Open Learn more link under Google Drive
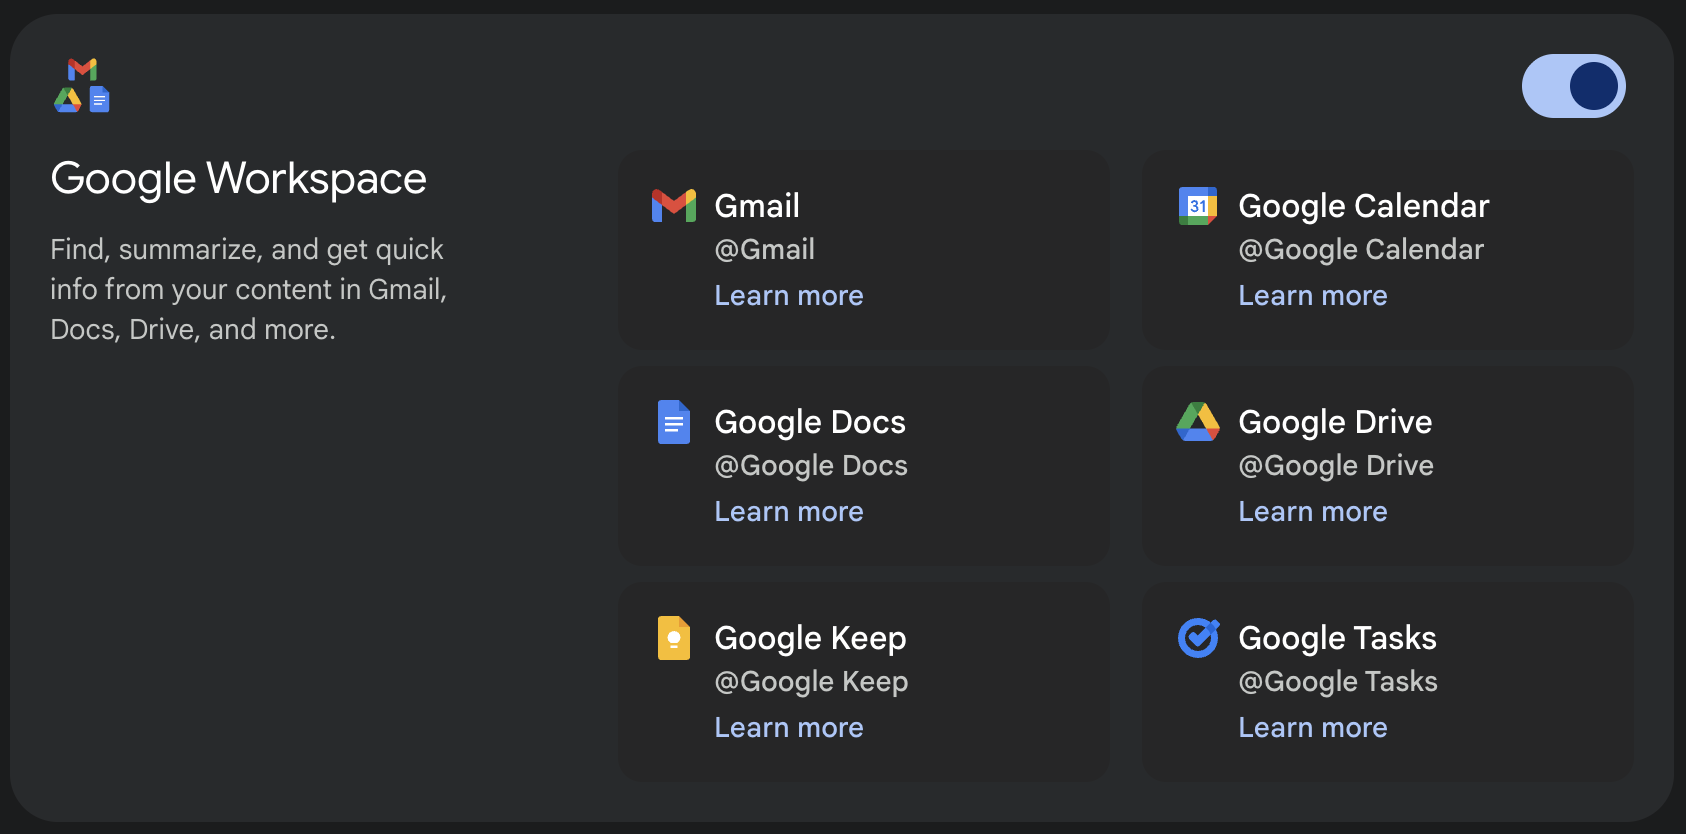Image resolution: width=1686 pixels, height=834 pixels. [1313, 512]
